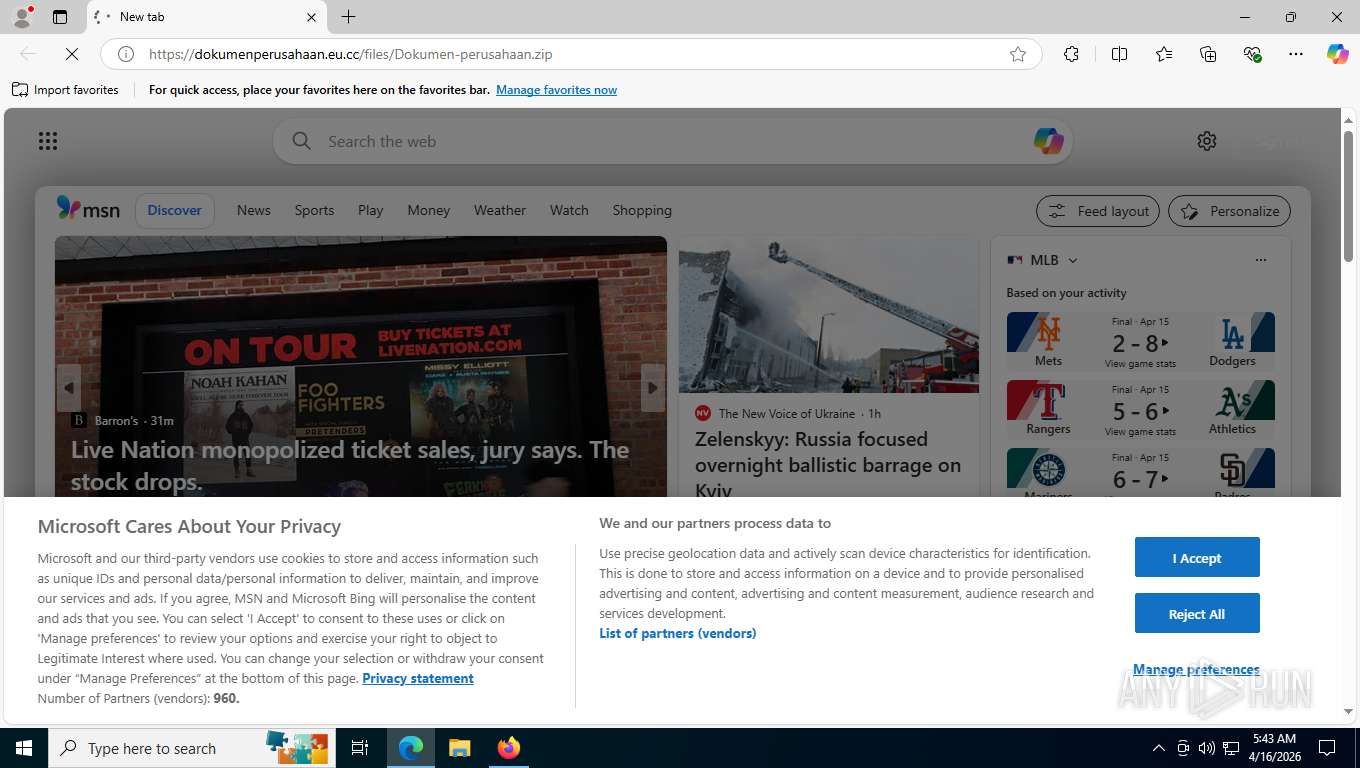This screenshot has height=768, width=1360.
Task: Open Browser essentials heart icon
Action: coord(1252,54)
